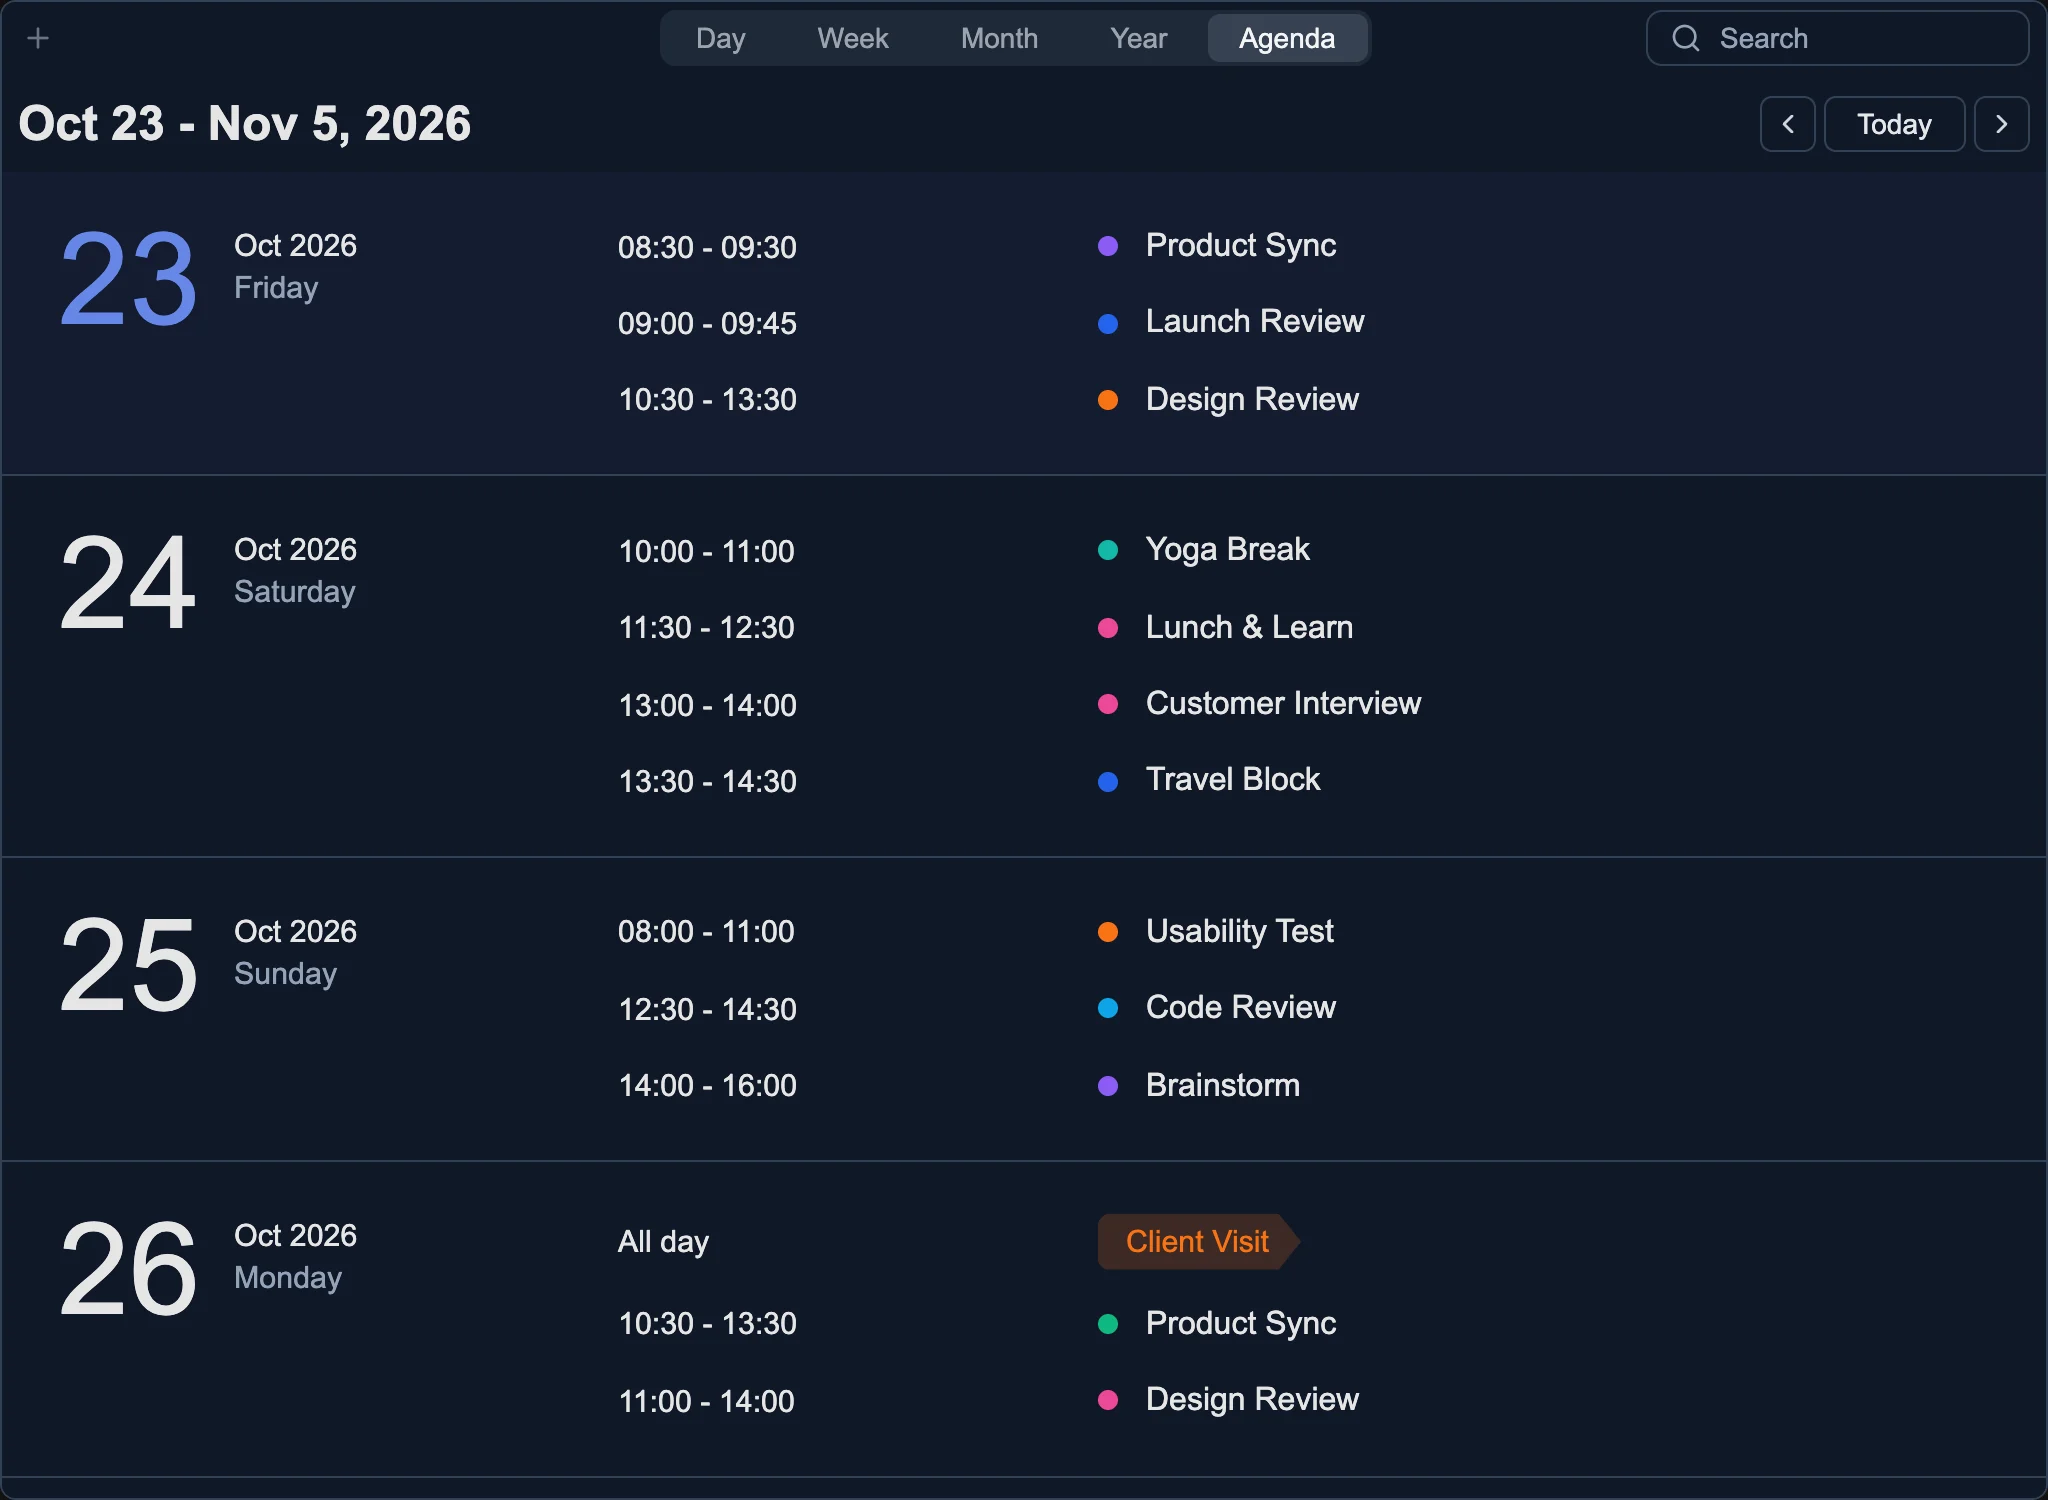Select the date number 23
Image resolution: width=2048 pixels, height=1500 pixels.
pos(128,279)
